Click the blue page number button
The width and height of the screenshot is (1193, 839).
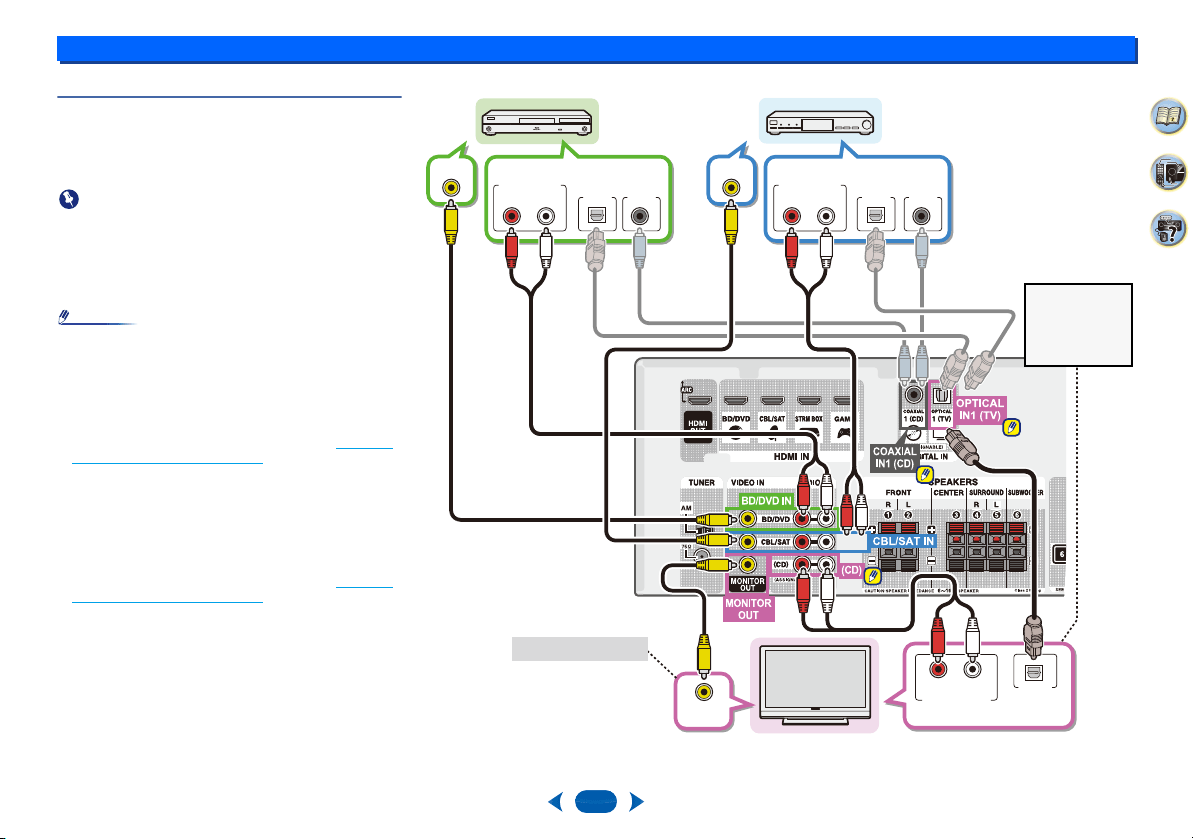tap(596, 801)
